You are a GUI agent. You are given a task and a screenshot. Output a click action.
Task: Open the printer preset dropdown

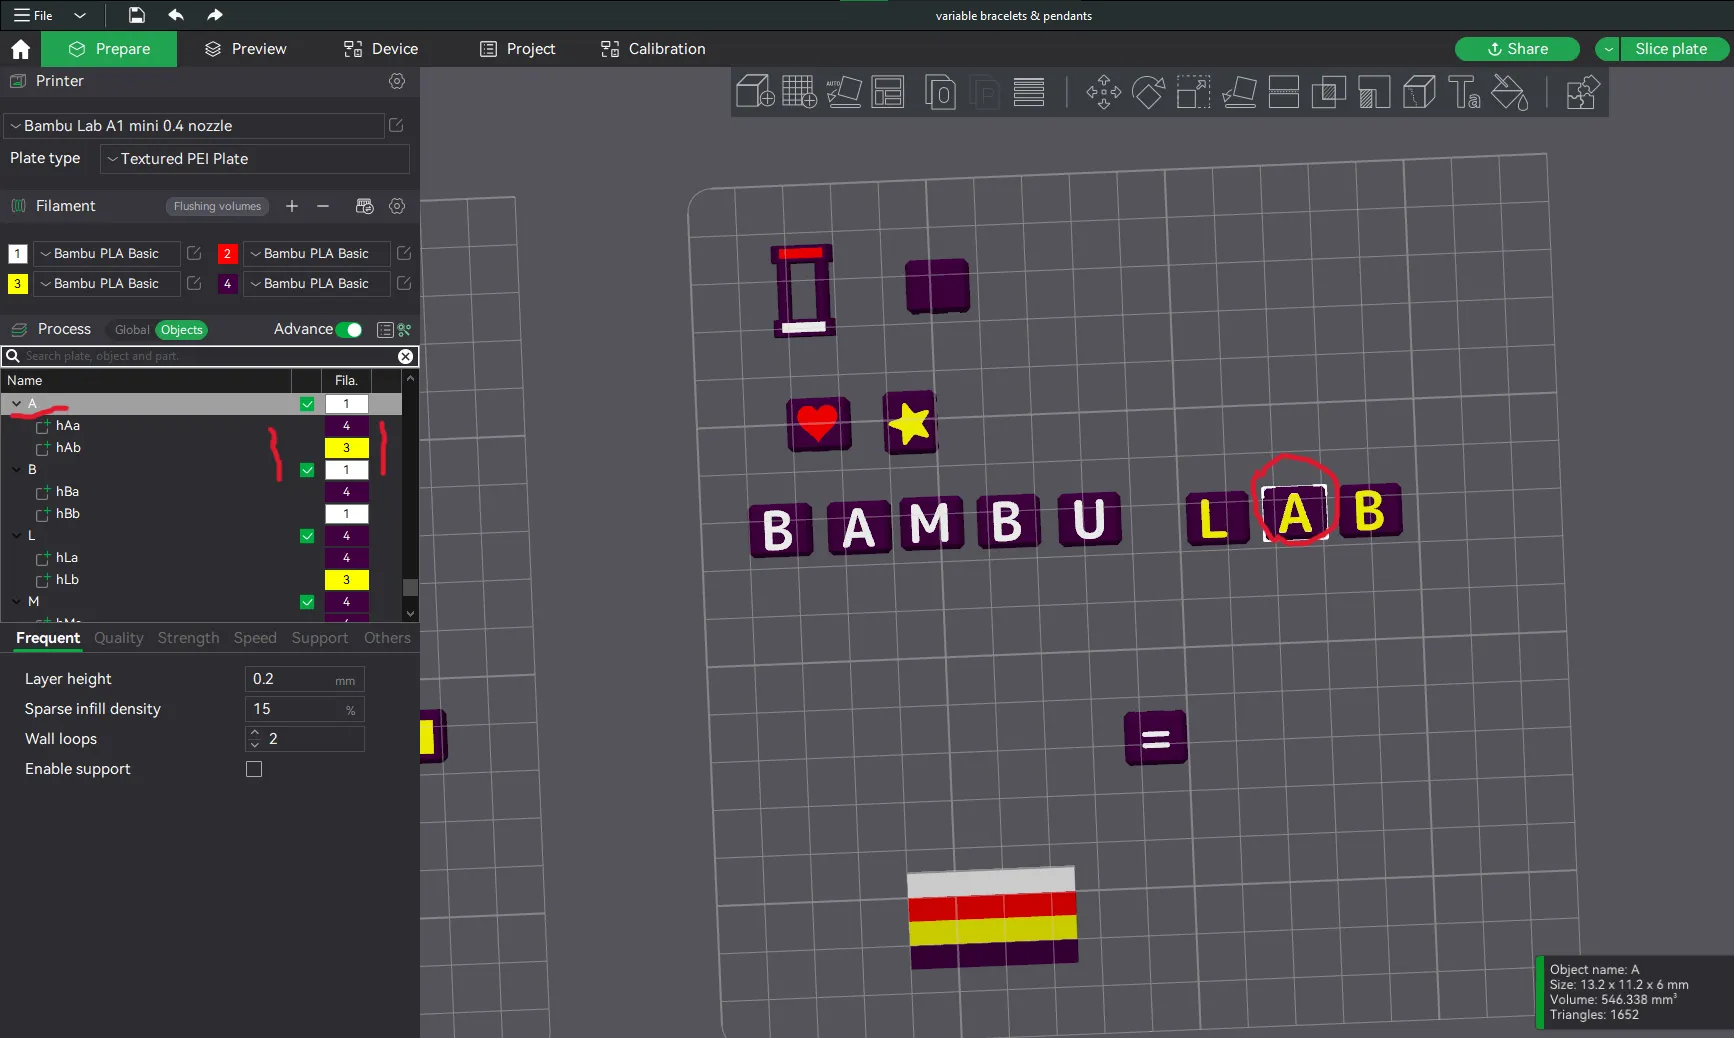(195, 126)
